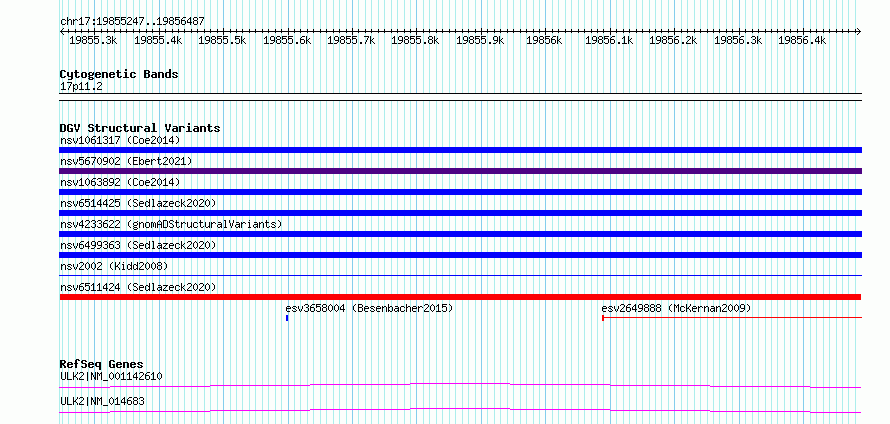Open the nsv1063892 (Coe2014) label
The height and width of the screenshot is (424, 890).
[x=120, y=182]
